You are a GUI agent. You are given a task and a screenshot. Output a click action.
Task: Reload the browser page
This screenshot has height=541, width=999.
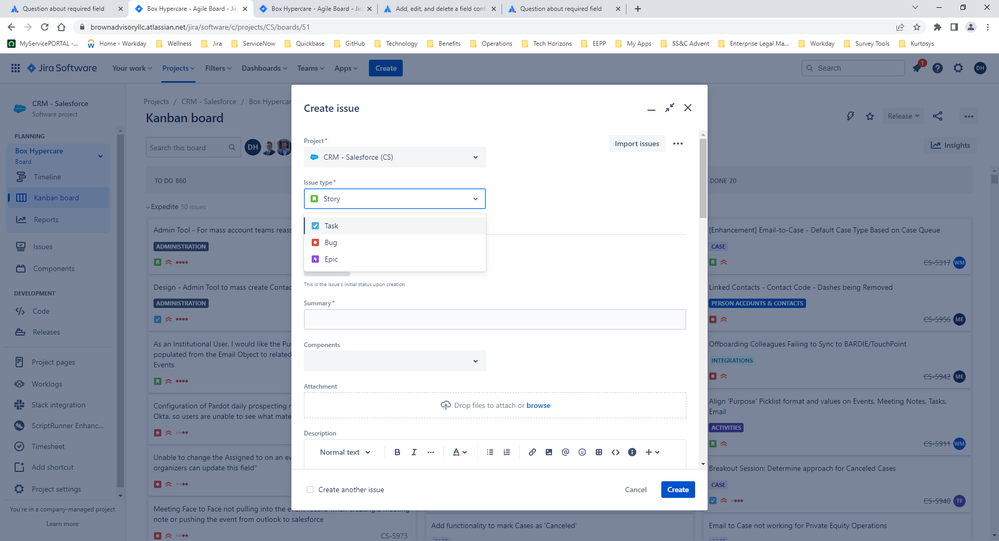tap(45, 27)
